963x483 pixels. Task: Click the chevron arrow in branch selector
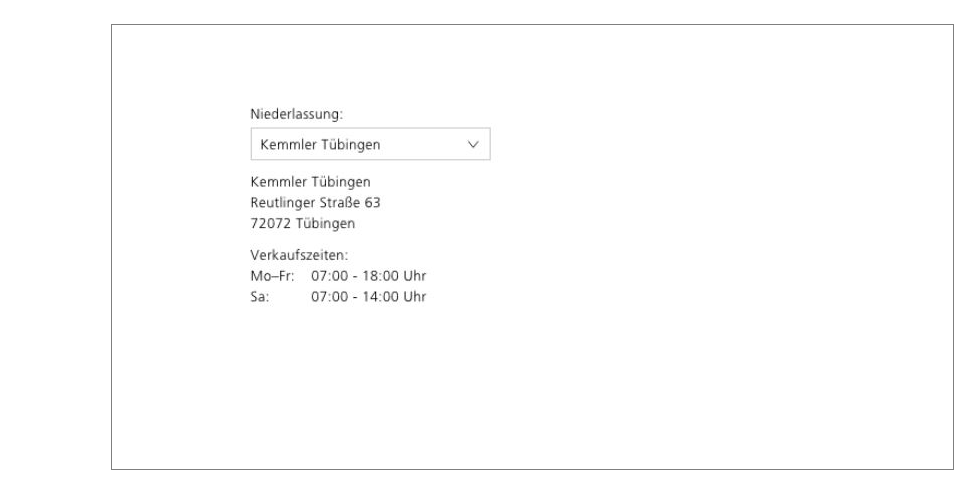point(473,144)
